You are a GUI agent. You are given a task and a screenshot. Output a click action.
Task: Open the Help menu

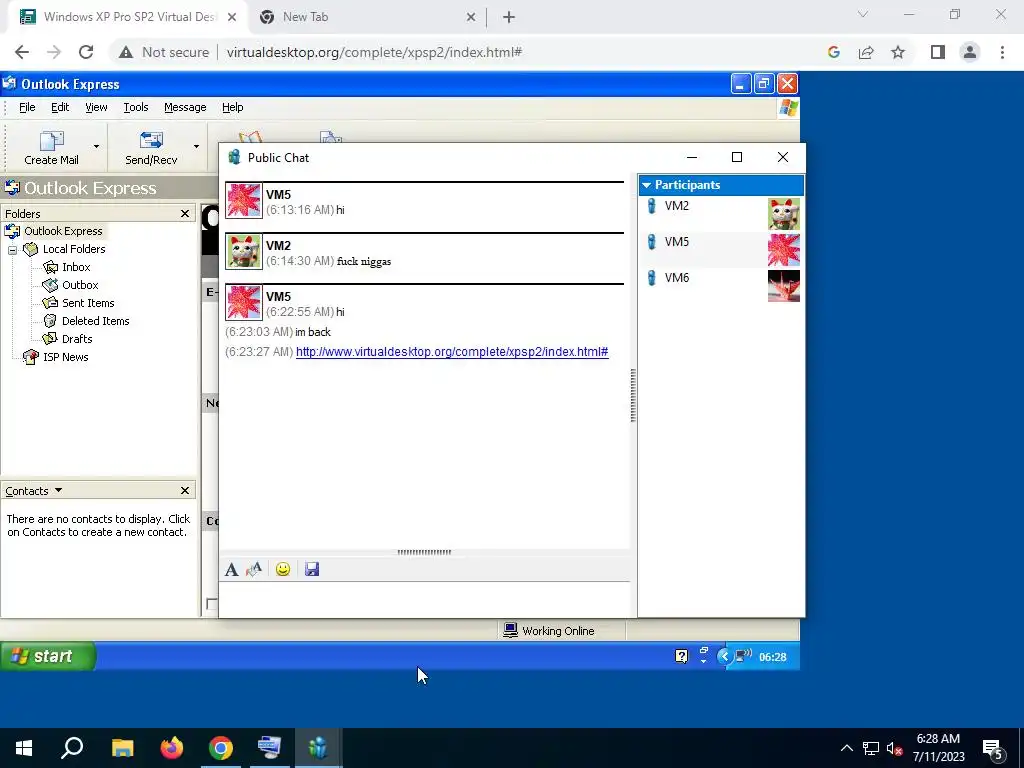coord(232,107)
